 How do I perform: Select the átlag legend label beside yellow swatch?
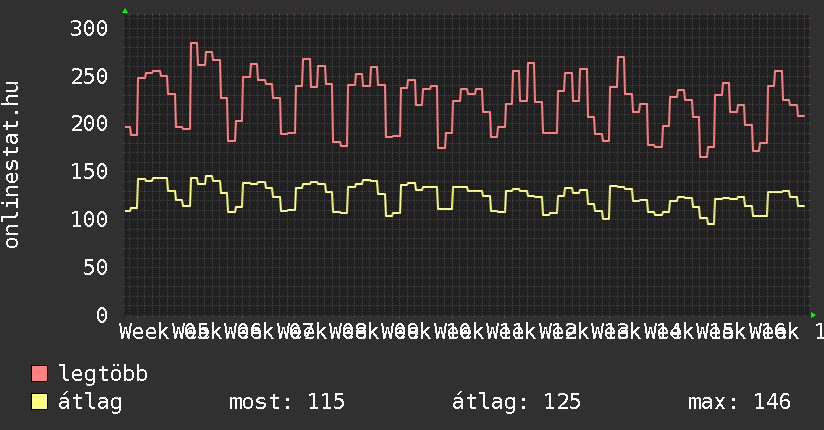click(90, 402)
